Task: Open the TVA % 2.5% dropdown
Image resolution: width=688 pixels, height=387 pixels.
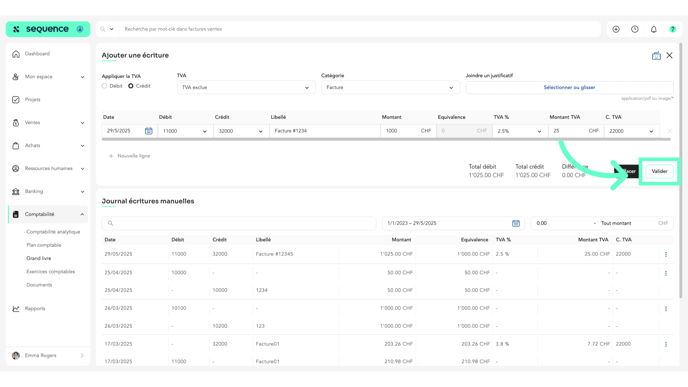Action: [520, 131]
